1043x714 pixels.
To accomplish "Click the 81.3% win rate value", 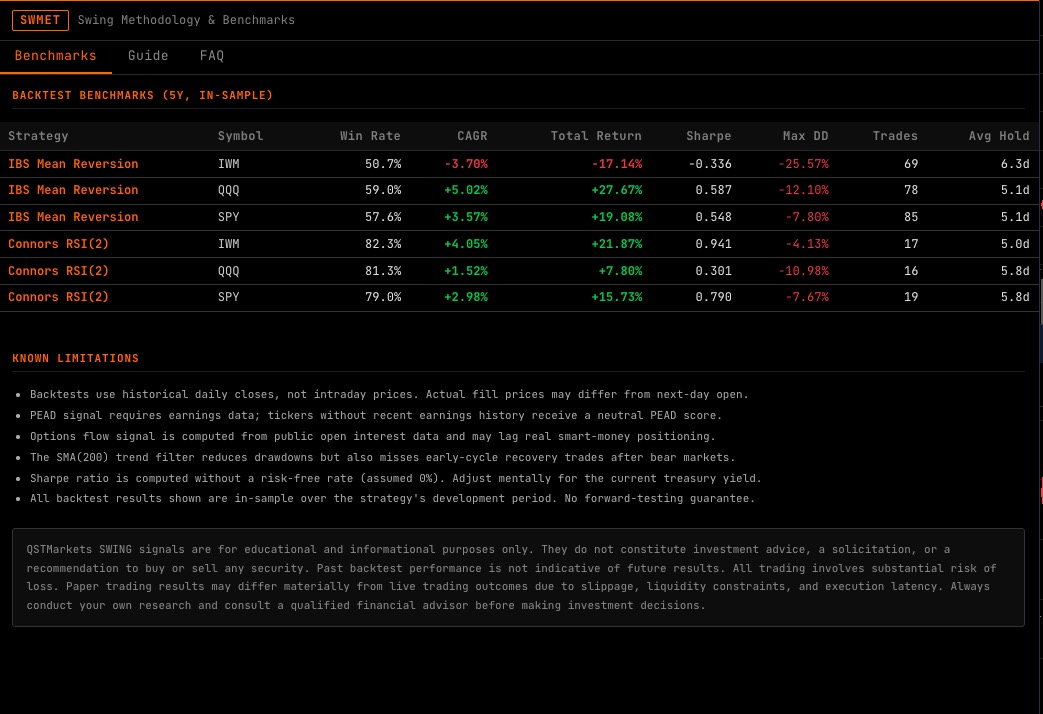I will [383, 271].
